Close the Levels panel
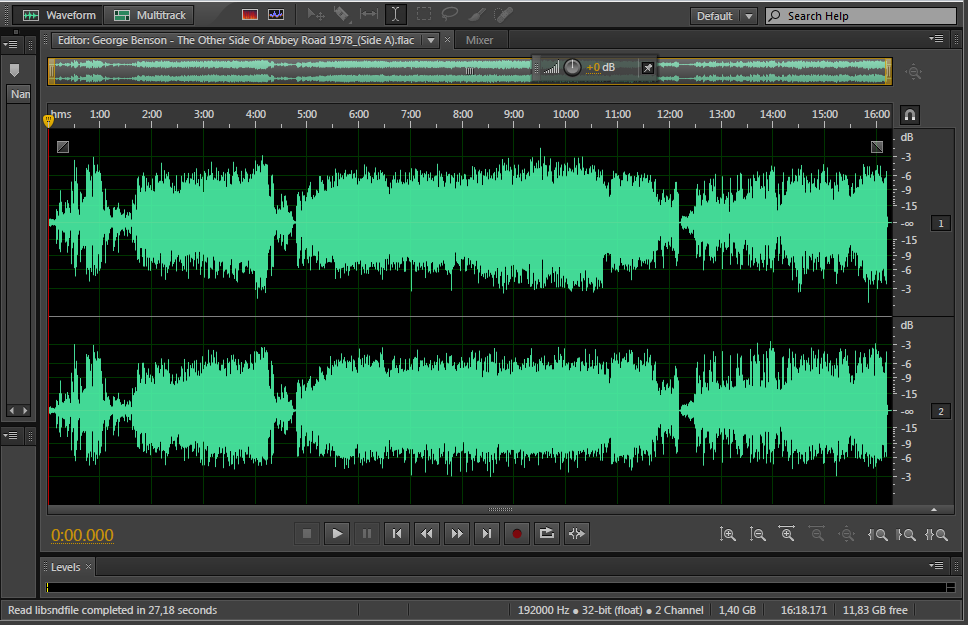 [x=88, y=566]
